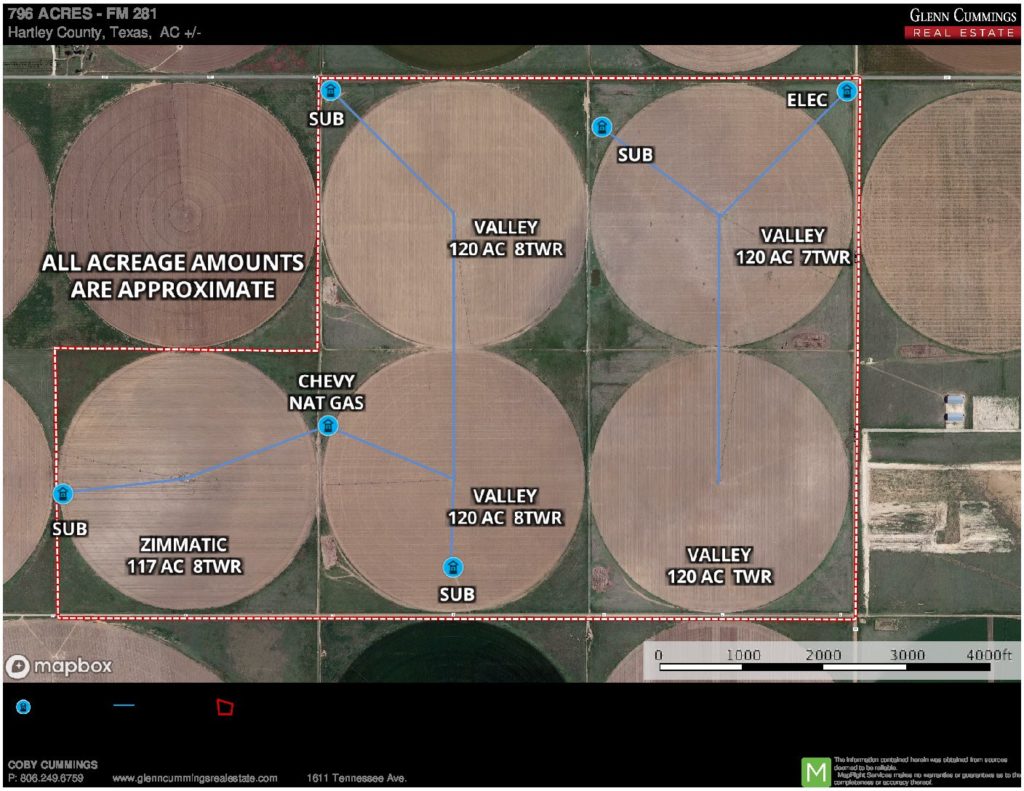Screen dimensions: 1024x791
Task: Select the "1611 Tennessee Ave." address text
Action: pos(357,778)
